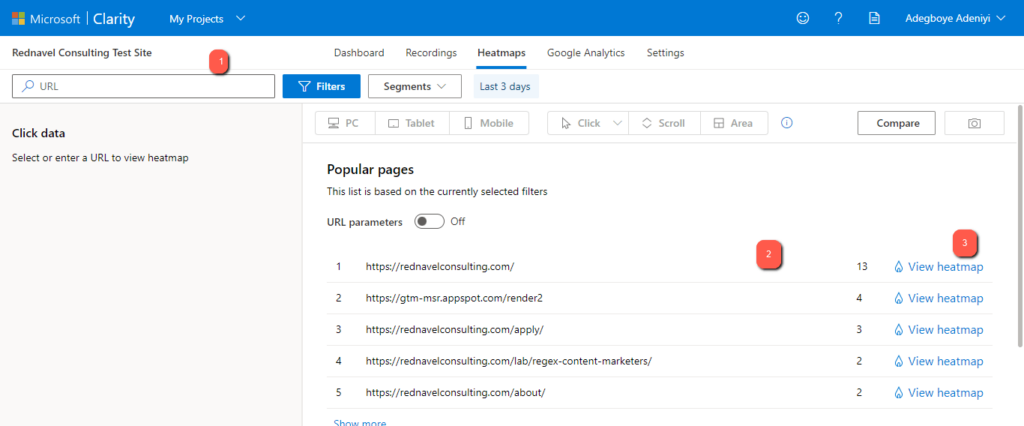
Task: Click the blue Filters button
Action: [322, 86]
